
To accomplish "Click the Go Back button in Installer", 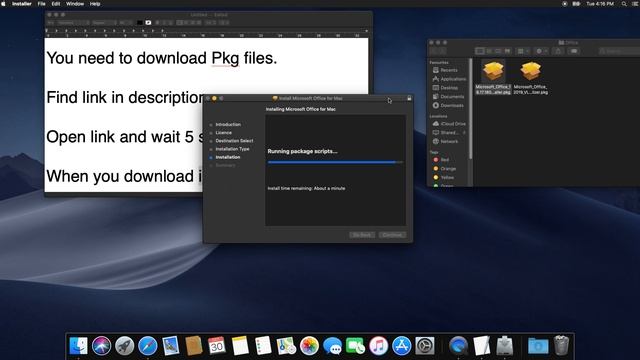I will click(362, 235).
